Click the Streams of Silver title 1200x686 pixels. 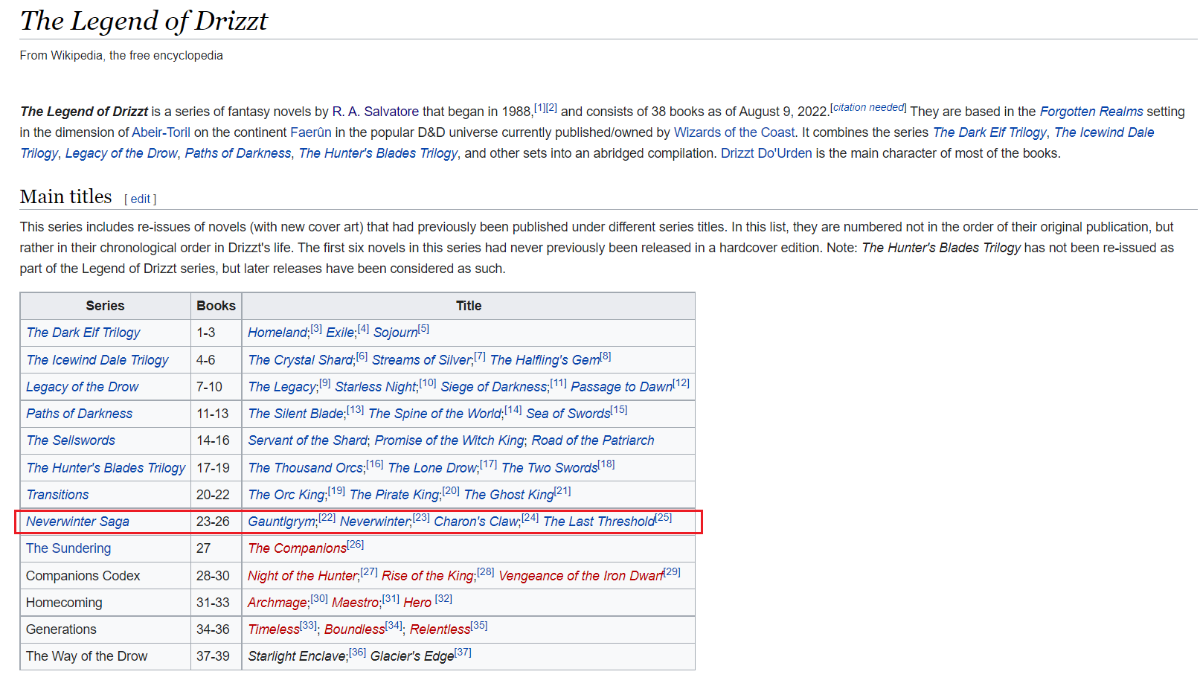pos(422,359)
